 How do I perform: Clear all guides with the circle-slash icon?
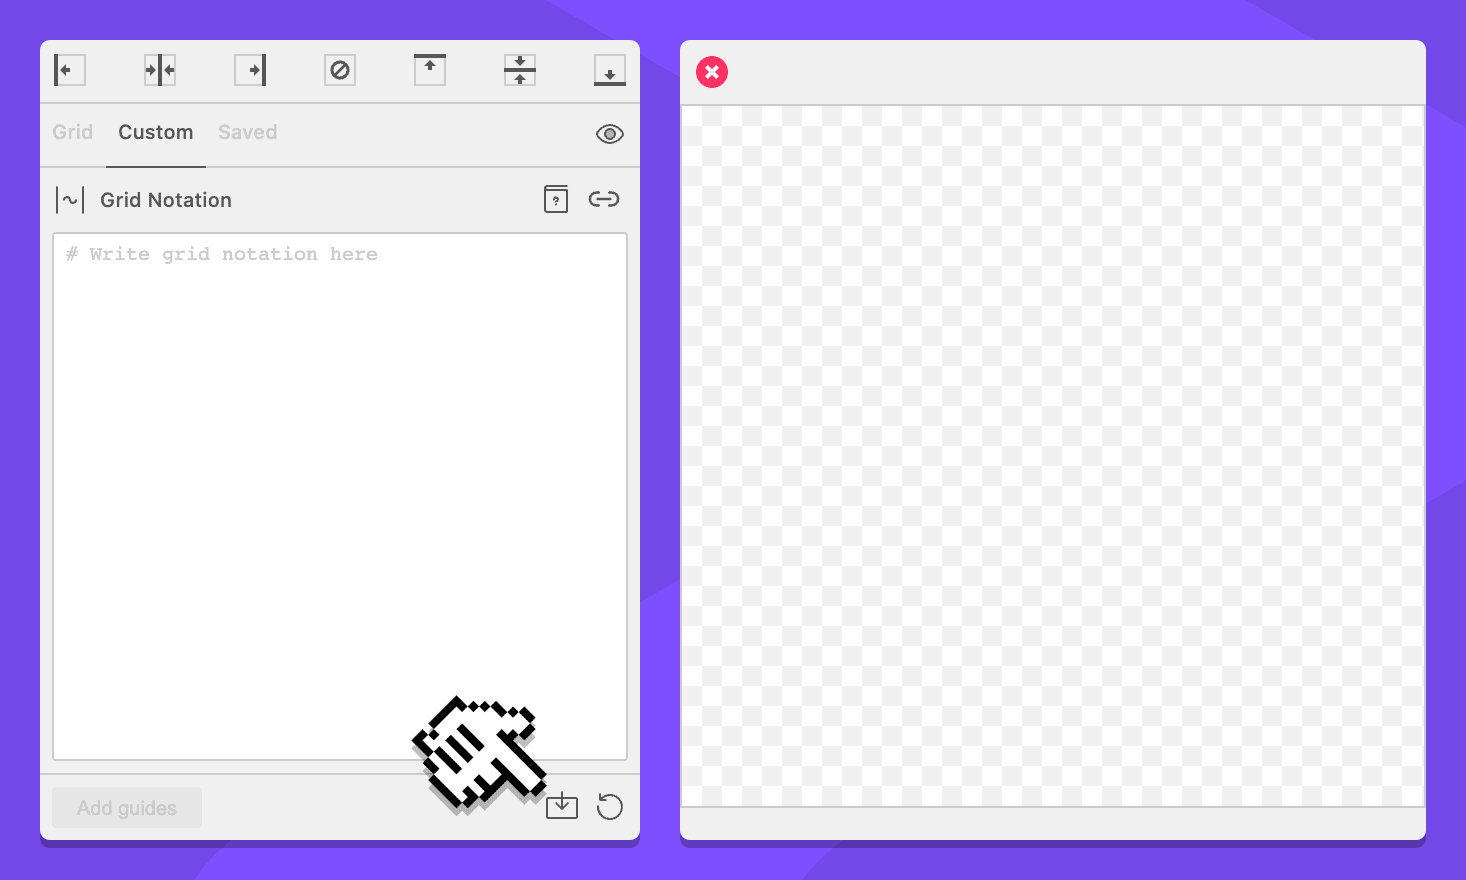pyautogui.click(x=340, y=70)
